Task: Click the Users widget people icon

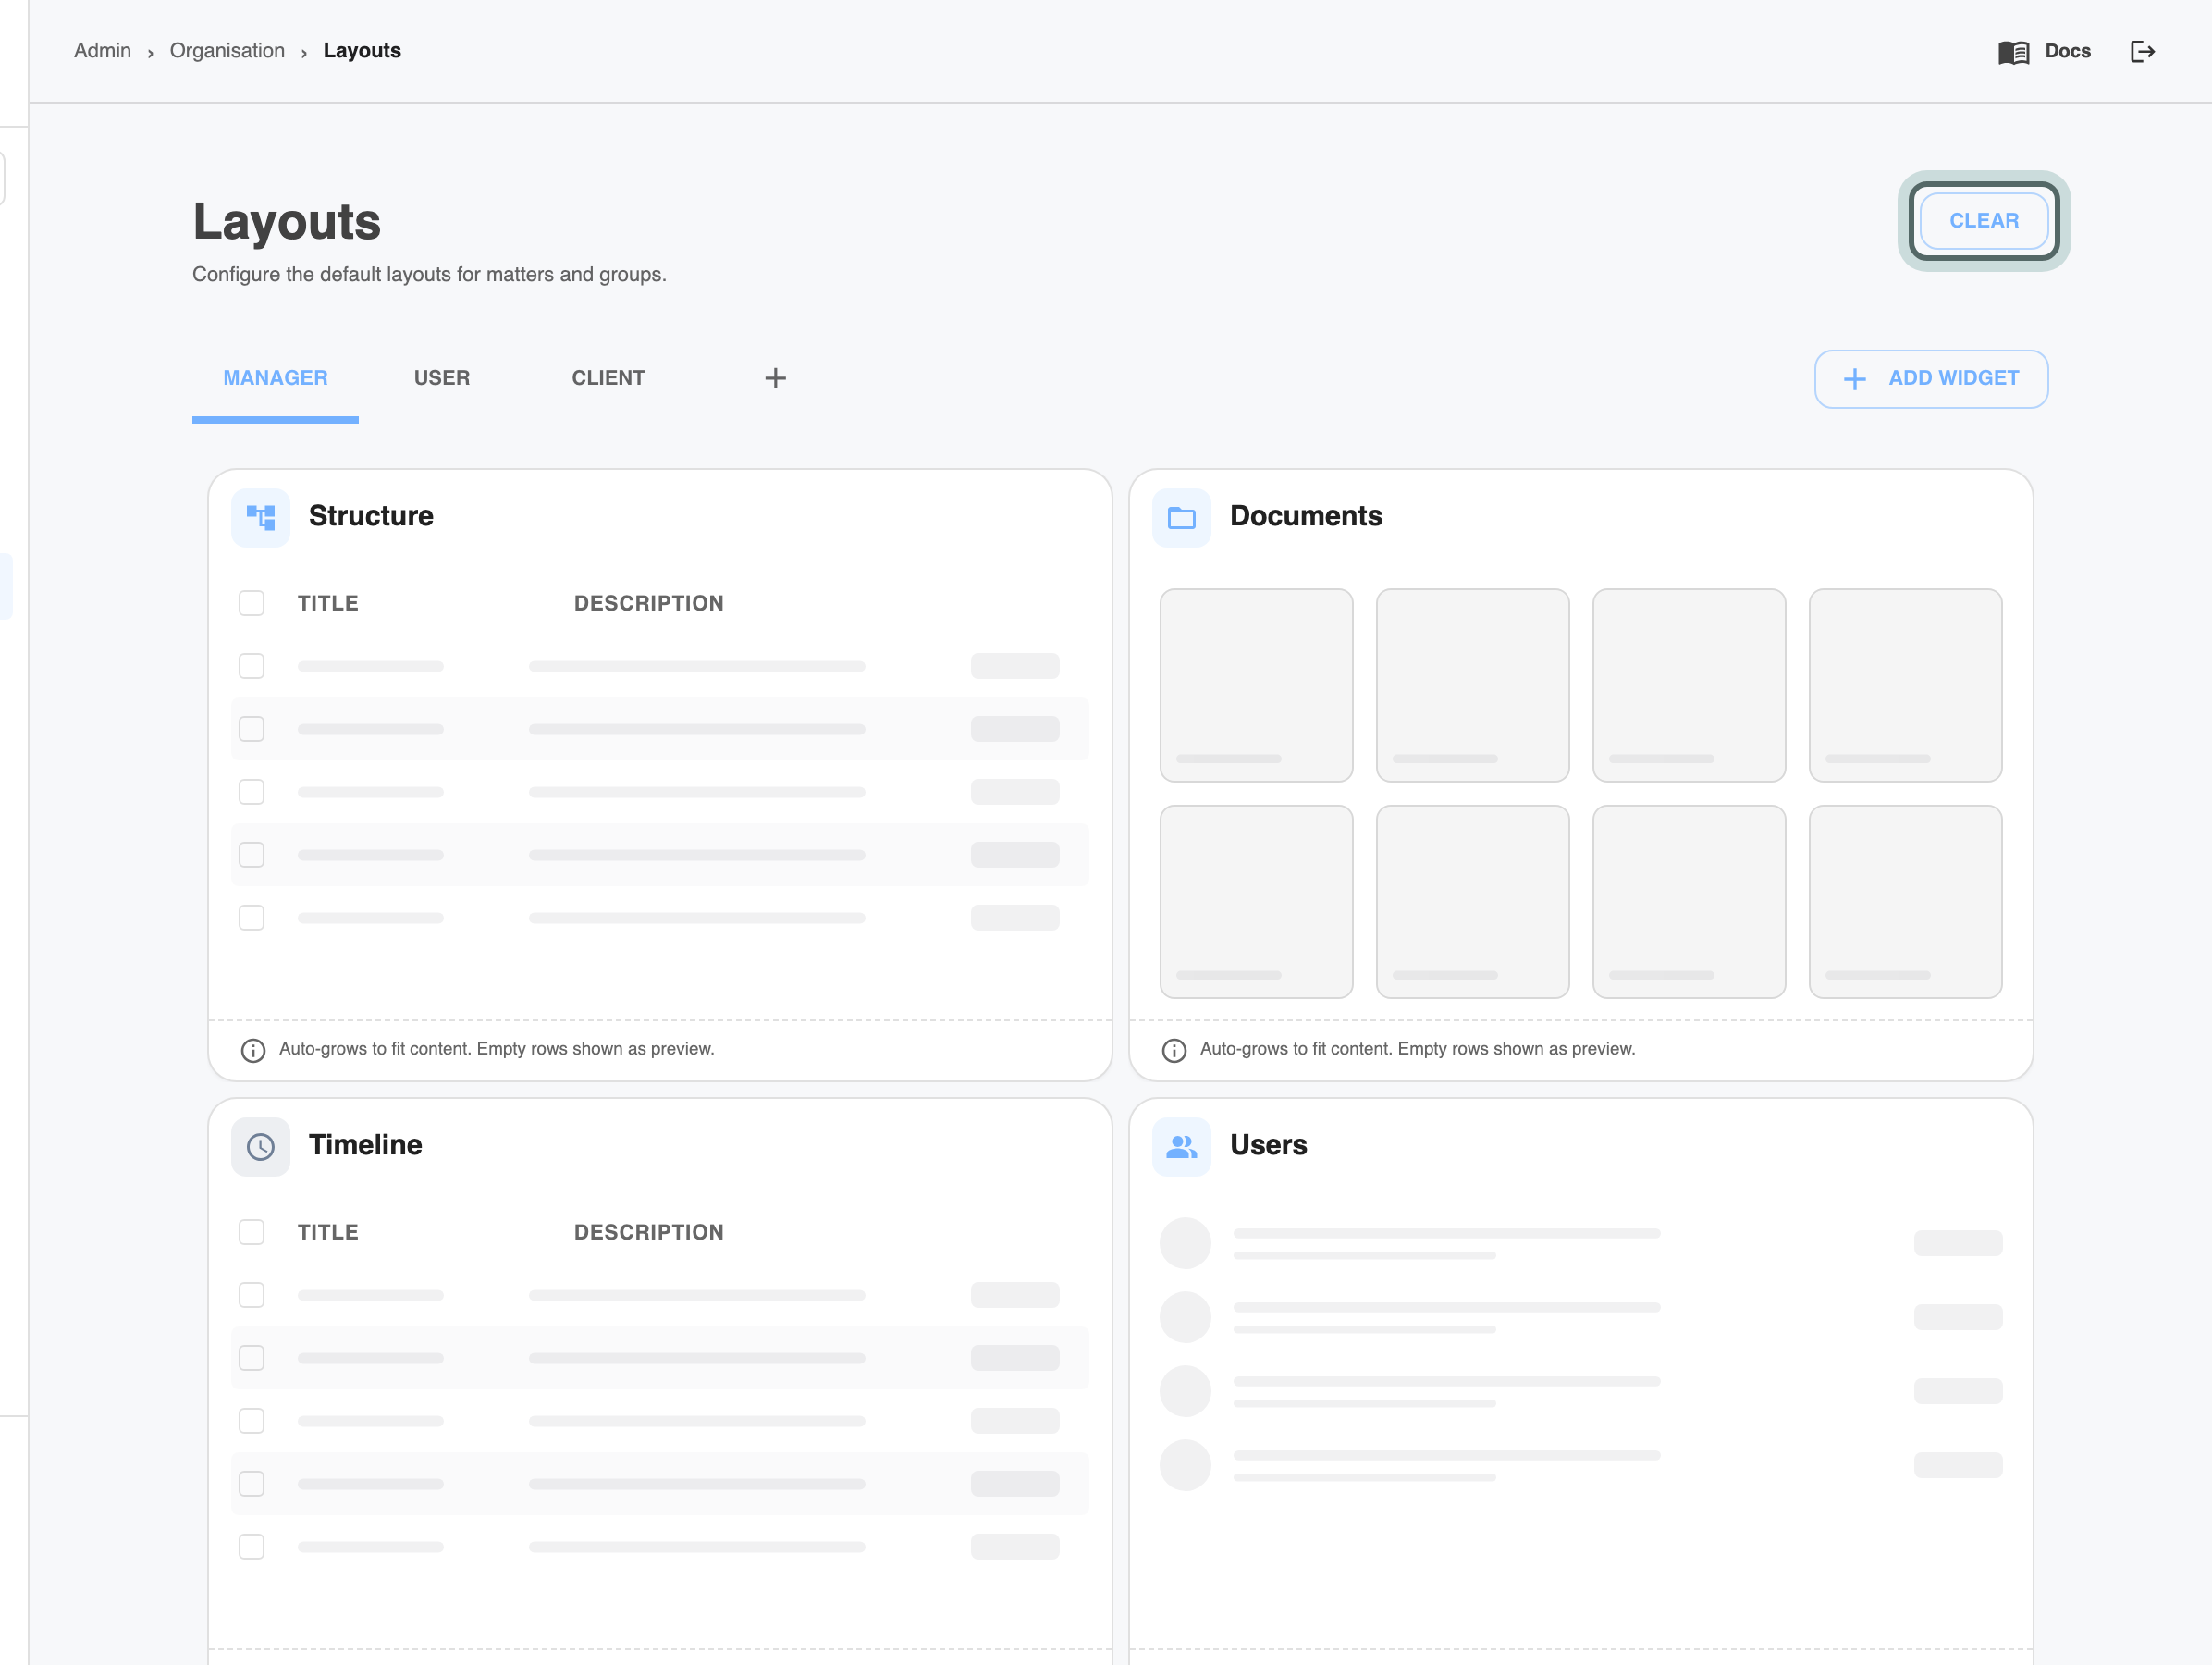Action: (x=1181, y=1147)
